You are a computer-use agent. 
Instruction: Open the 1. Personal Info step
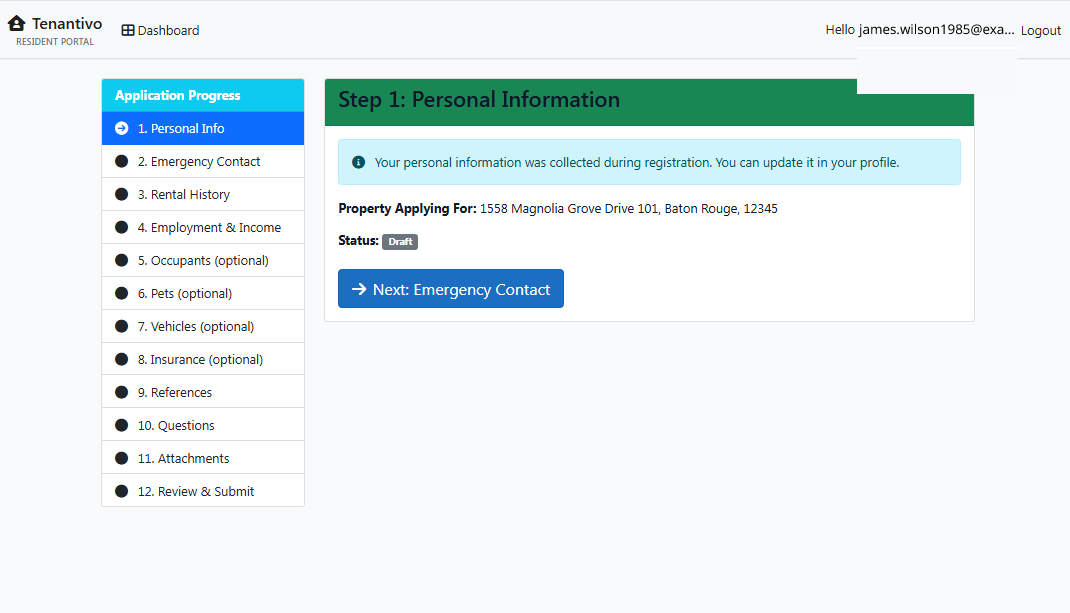203,128
